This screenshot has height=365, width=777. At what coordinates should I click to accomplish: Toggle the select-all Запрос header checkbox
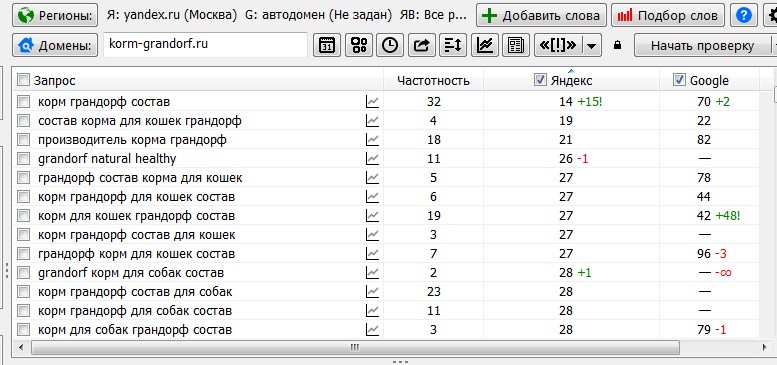point(23,80)
